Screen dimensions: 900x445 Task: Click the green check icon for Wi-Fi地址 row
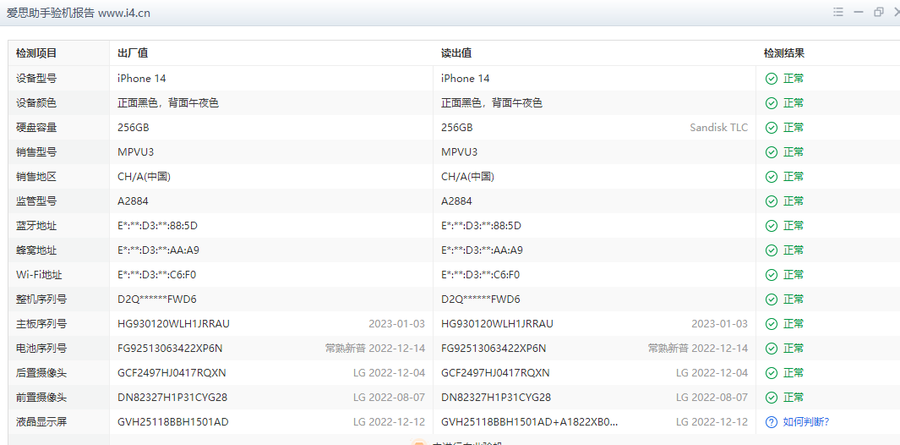tap(771, 275)
